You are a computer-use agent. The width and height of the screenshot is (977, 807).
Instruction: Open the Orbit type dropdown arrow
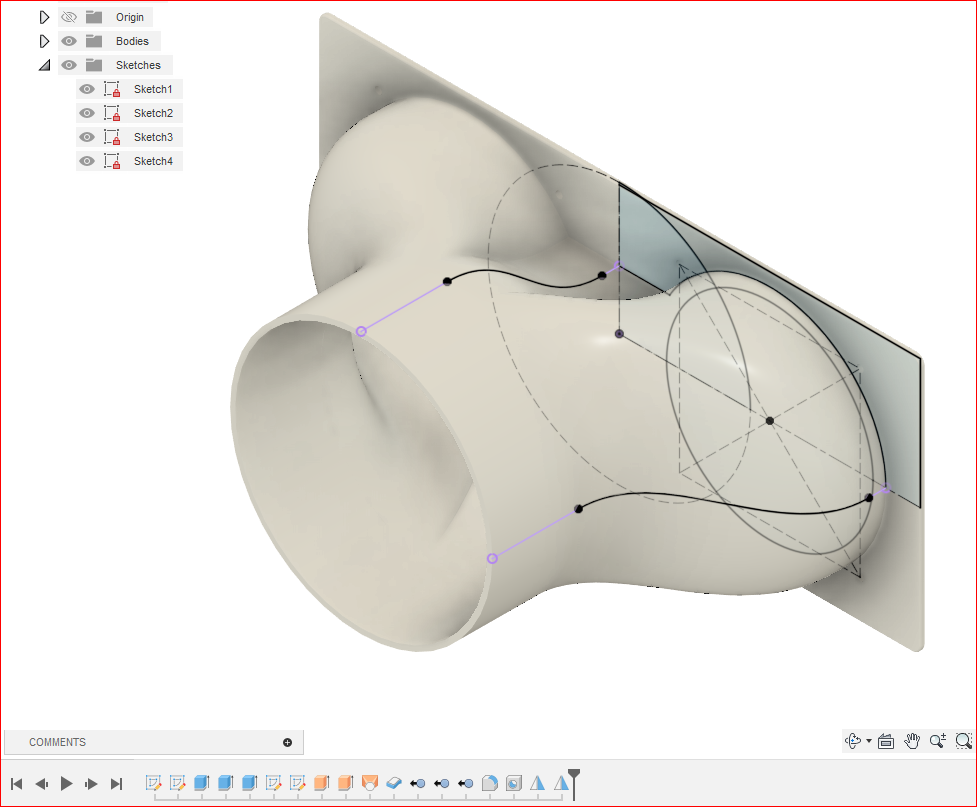[869, 741]
